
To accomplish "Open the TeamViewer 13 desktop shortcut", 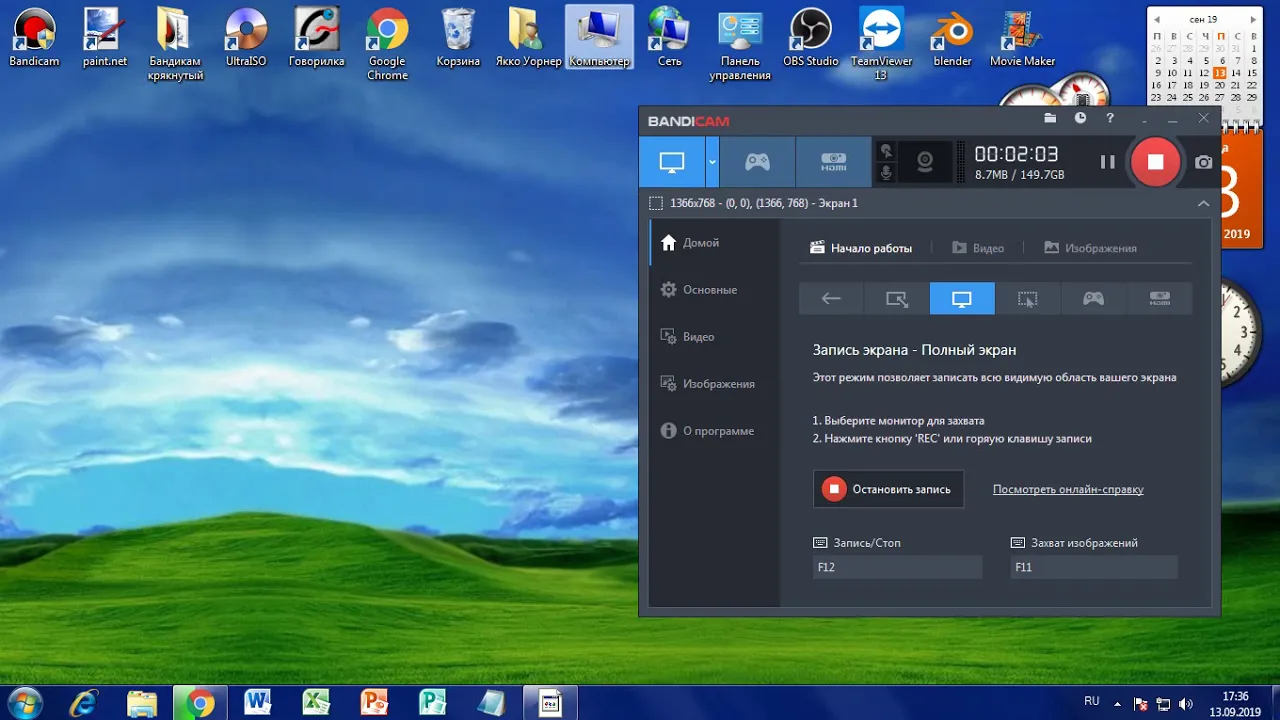I will click(881, 44).
